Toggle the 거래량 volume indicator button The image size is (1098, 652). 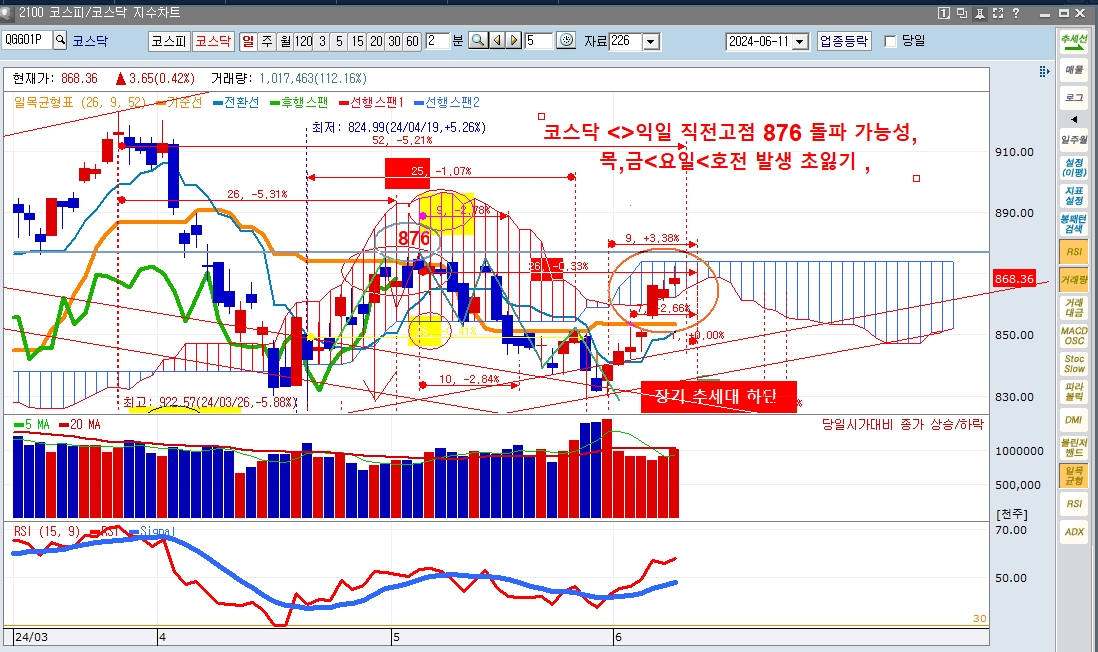coord(1073,279)
